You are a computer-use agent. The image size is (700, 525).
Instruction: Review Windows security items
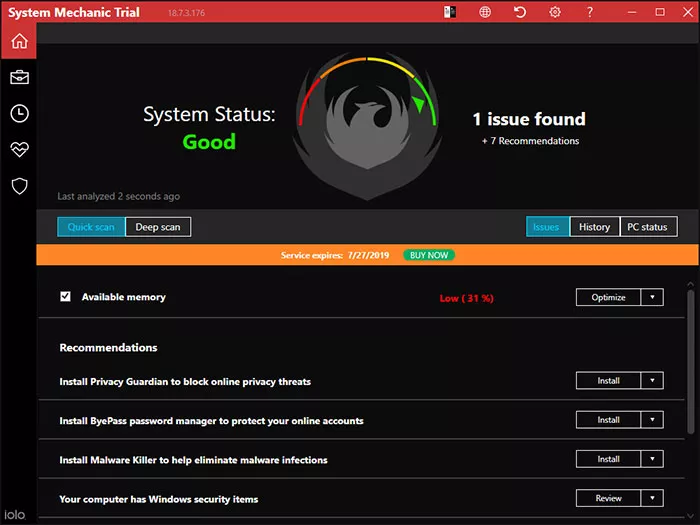[x=608, y=498]
